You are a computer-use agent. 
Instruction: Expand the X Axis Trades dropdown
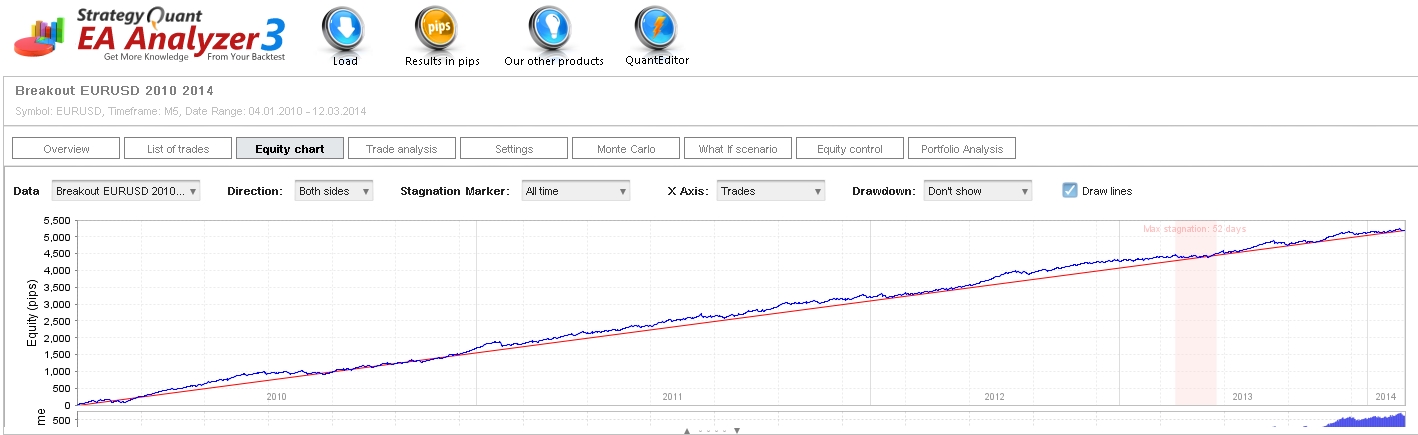pos(771,191)
